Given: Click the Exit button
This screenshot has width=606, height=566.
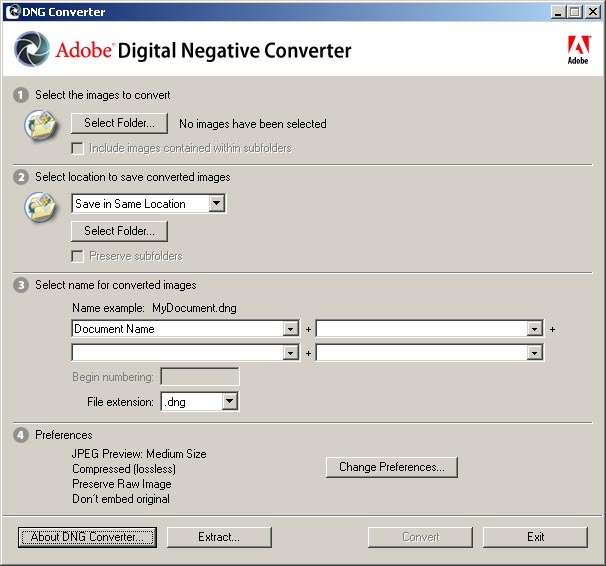Looking at the screenshot, I should [535, 537].
